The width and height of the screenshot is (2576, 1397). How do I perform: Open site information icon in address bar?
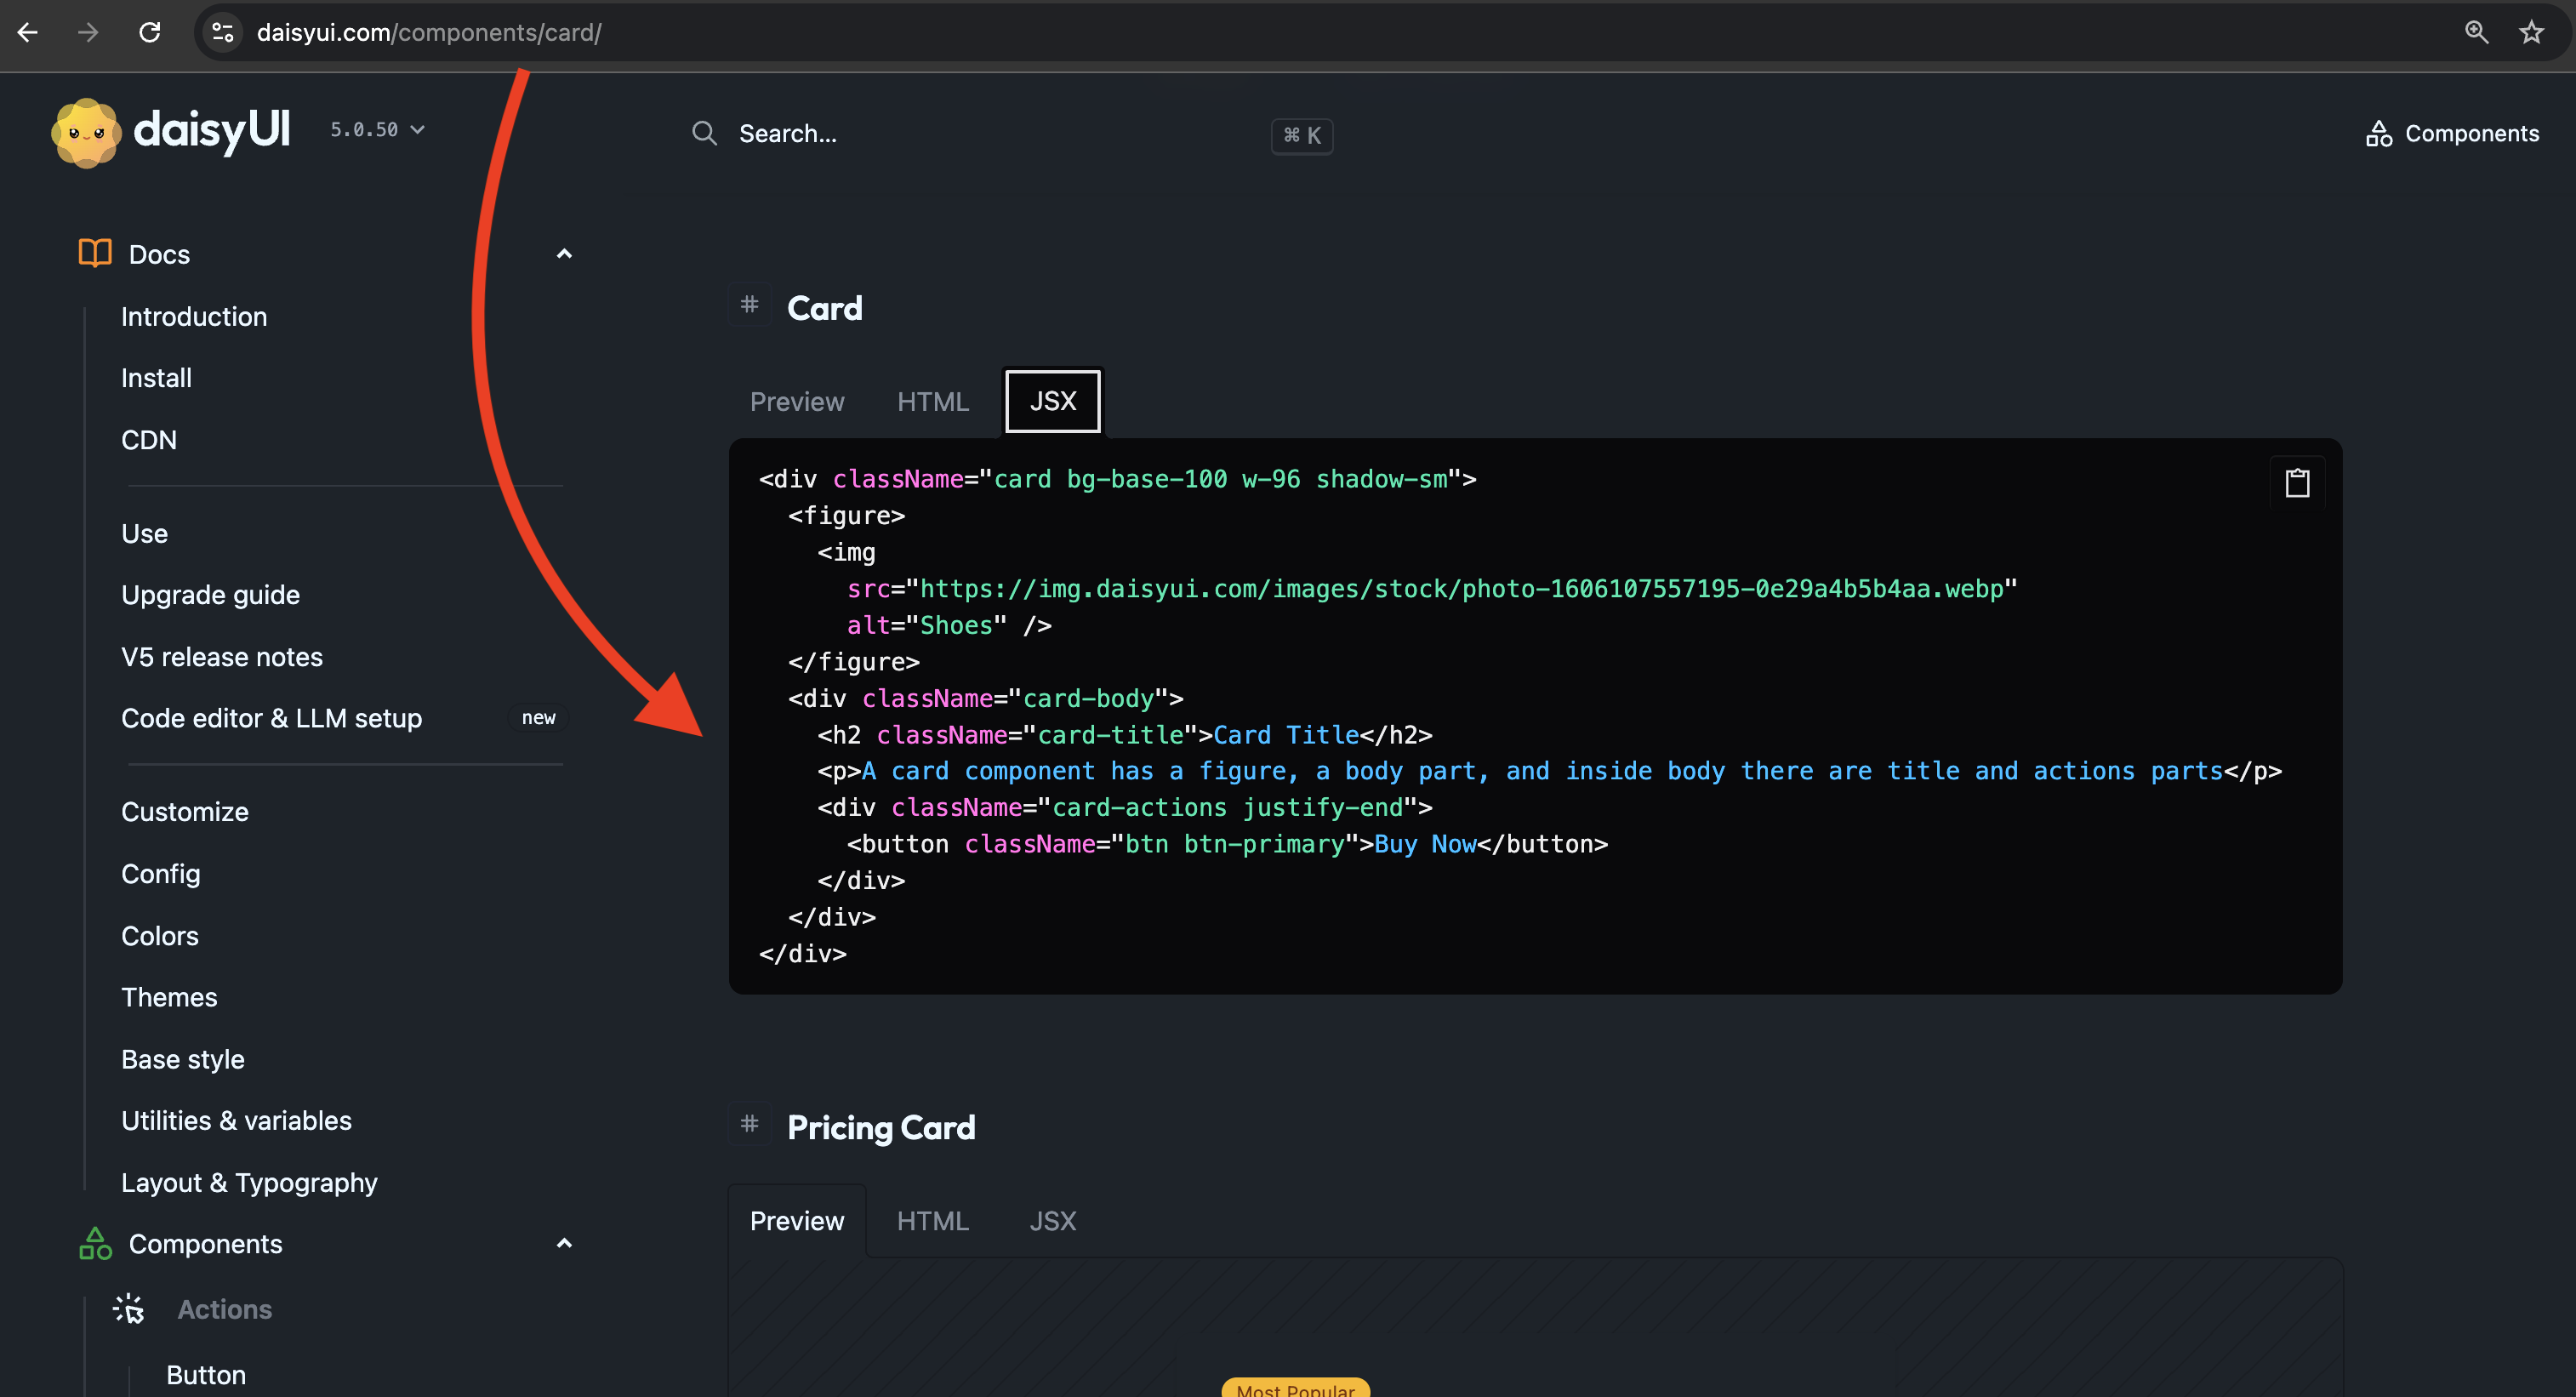click(223, 32)
